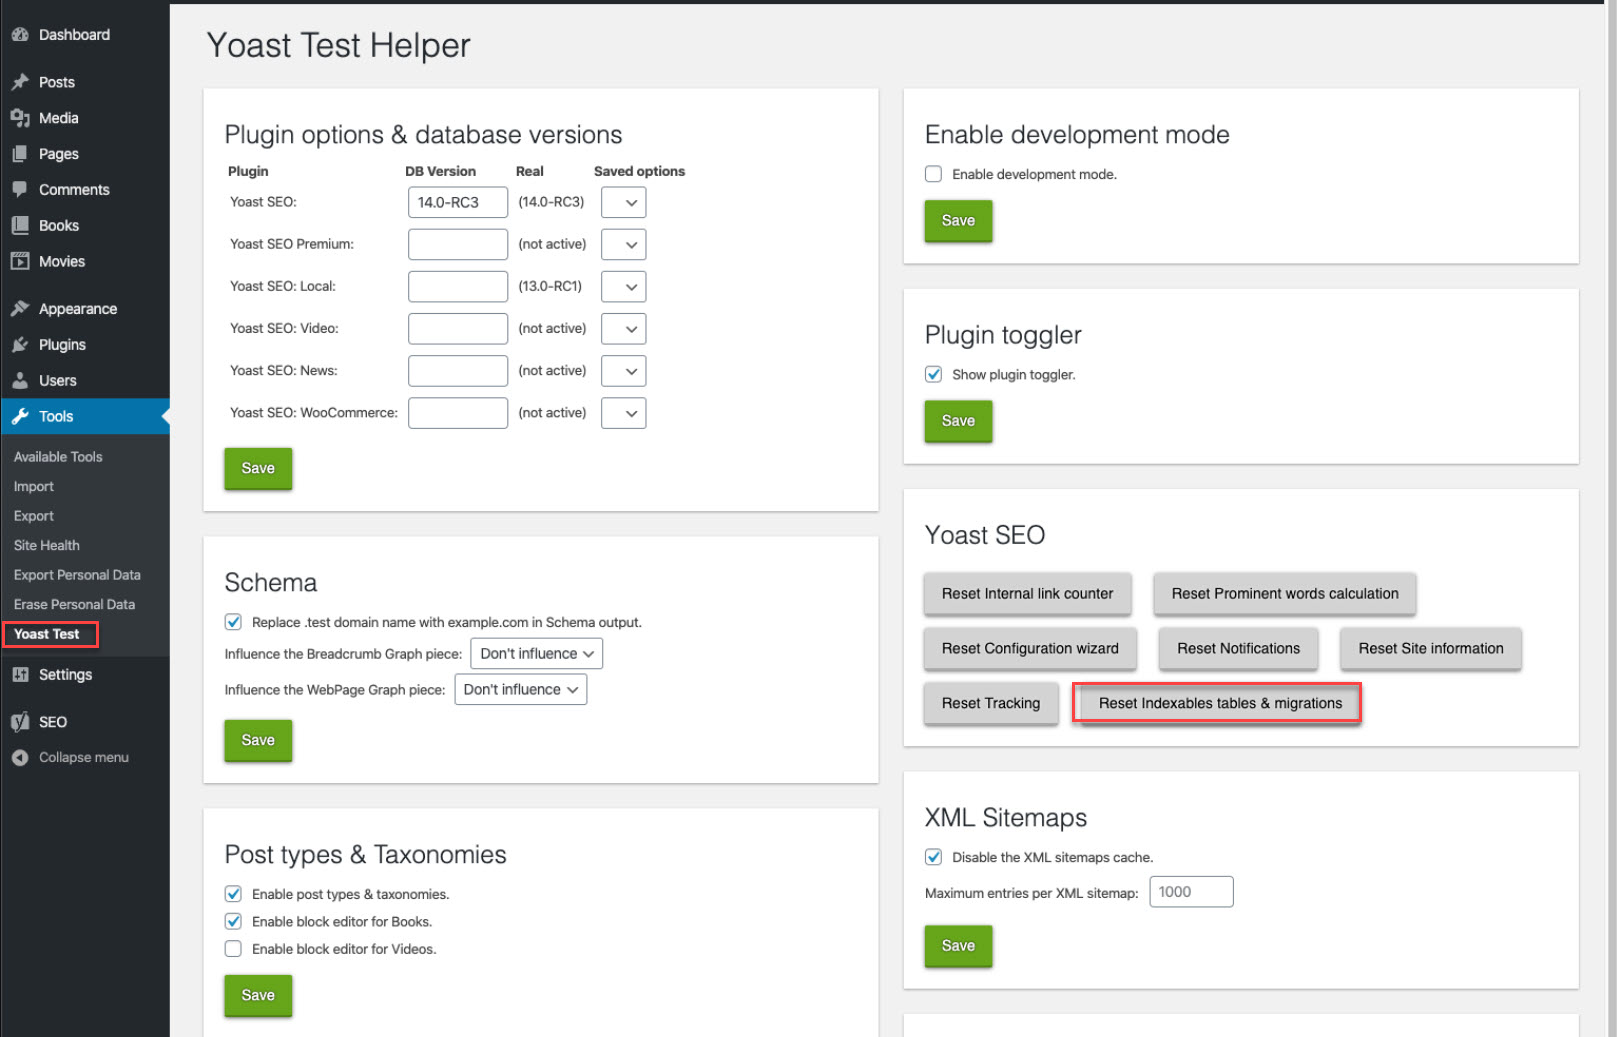The height and width of the screenshot is (1037, 1617).
Task: Click Reset Notifications button
Action: tap(1238, 649)
